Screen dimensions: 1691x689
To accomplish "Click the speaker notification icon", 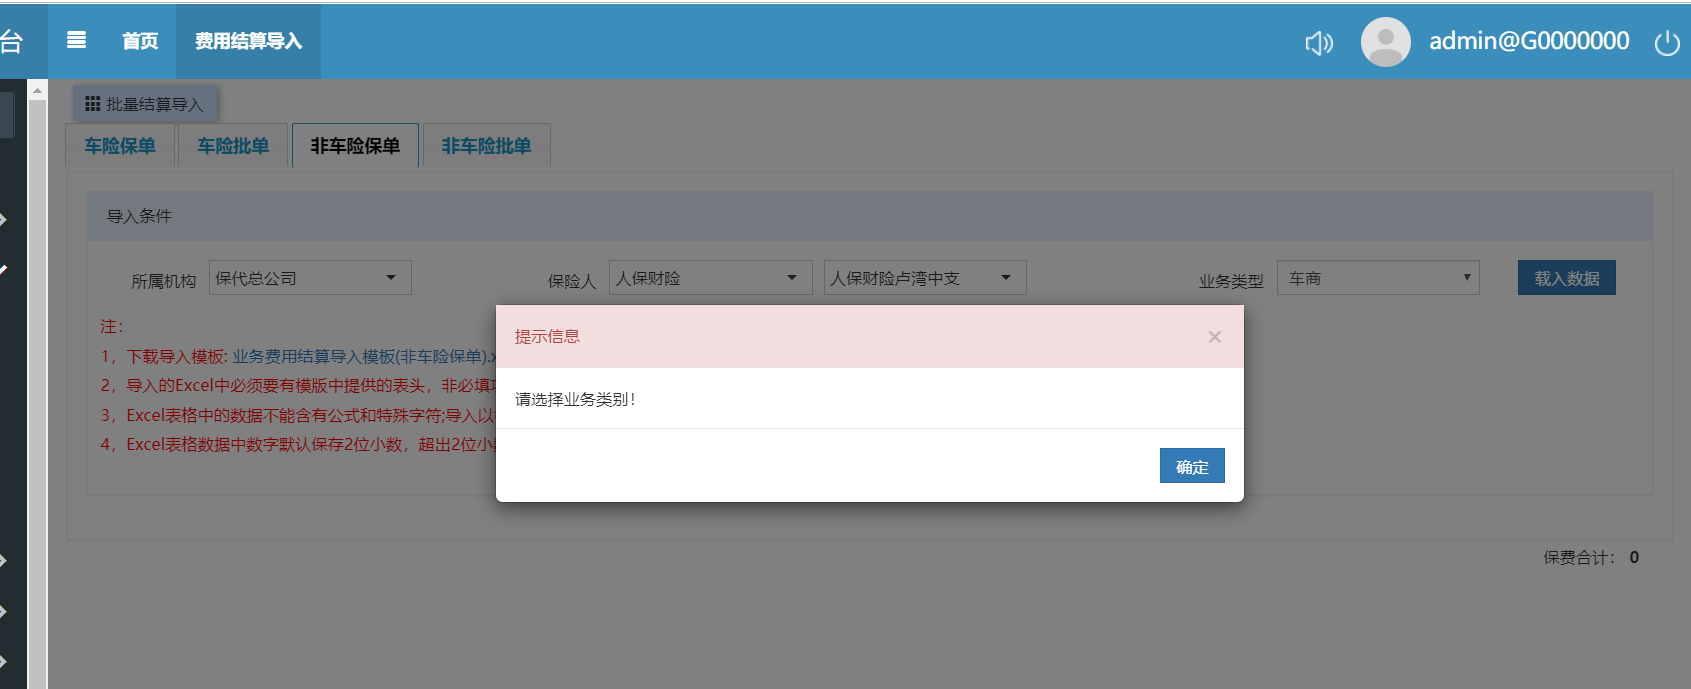I will tap(1319, 42).
